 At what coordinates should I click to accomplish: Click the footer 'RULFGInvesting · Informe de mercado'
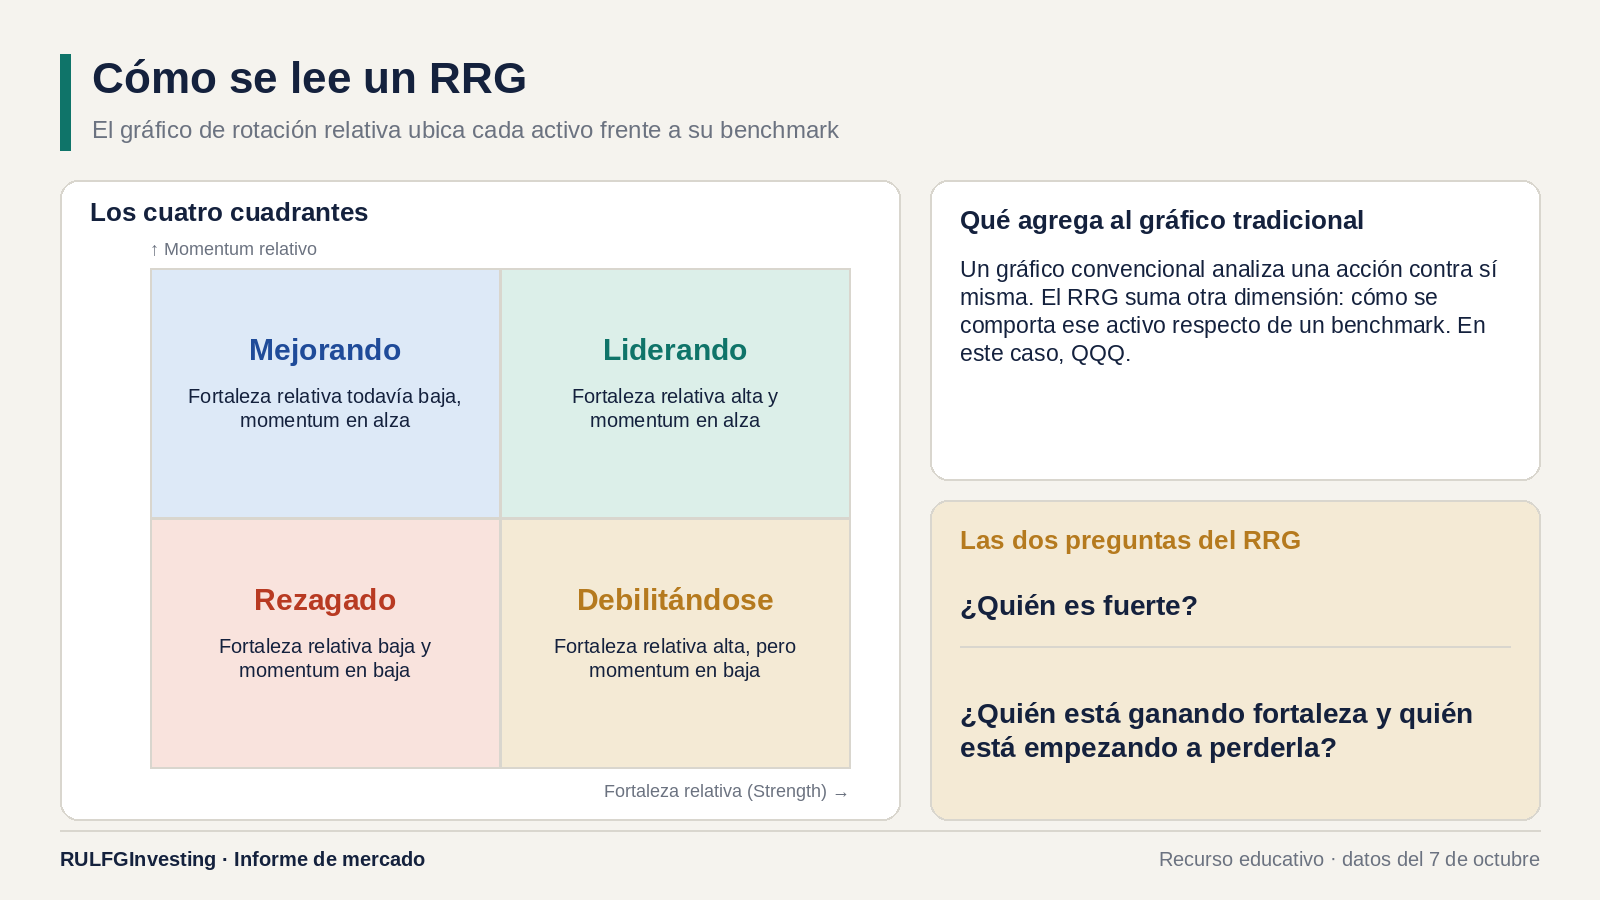[x=242, y=859]
